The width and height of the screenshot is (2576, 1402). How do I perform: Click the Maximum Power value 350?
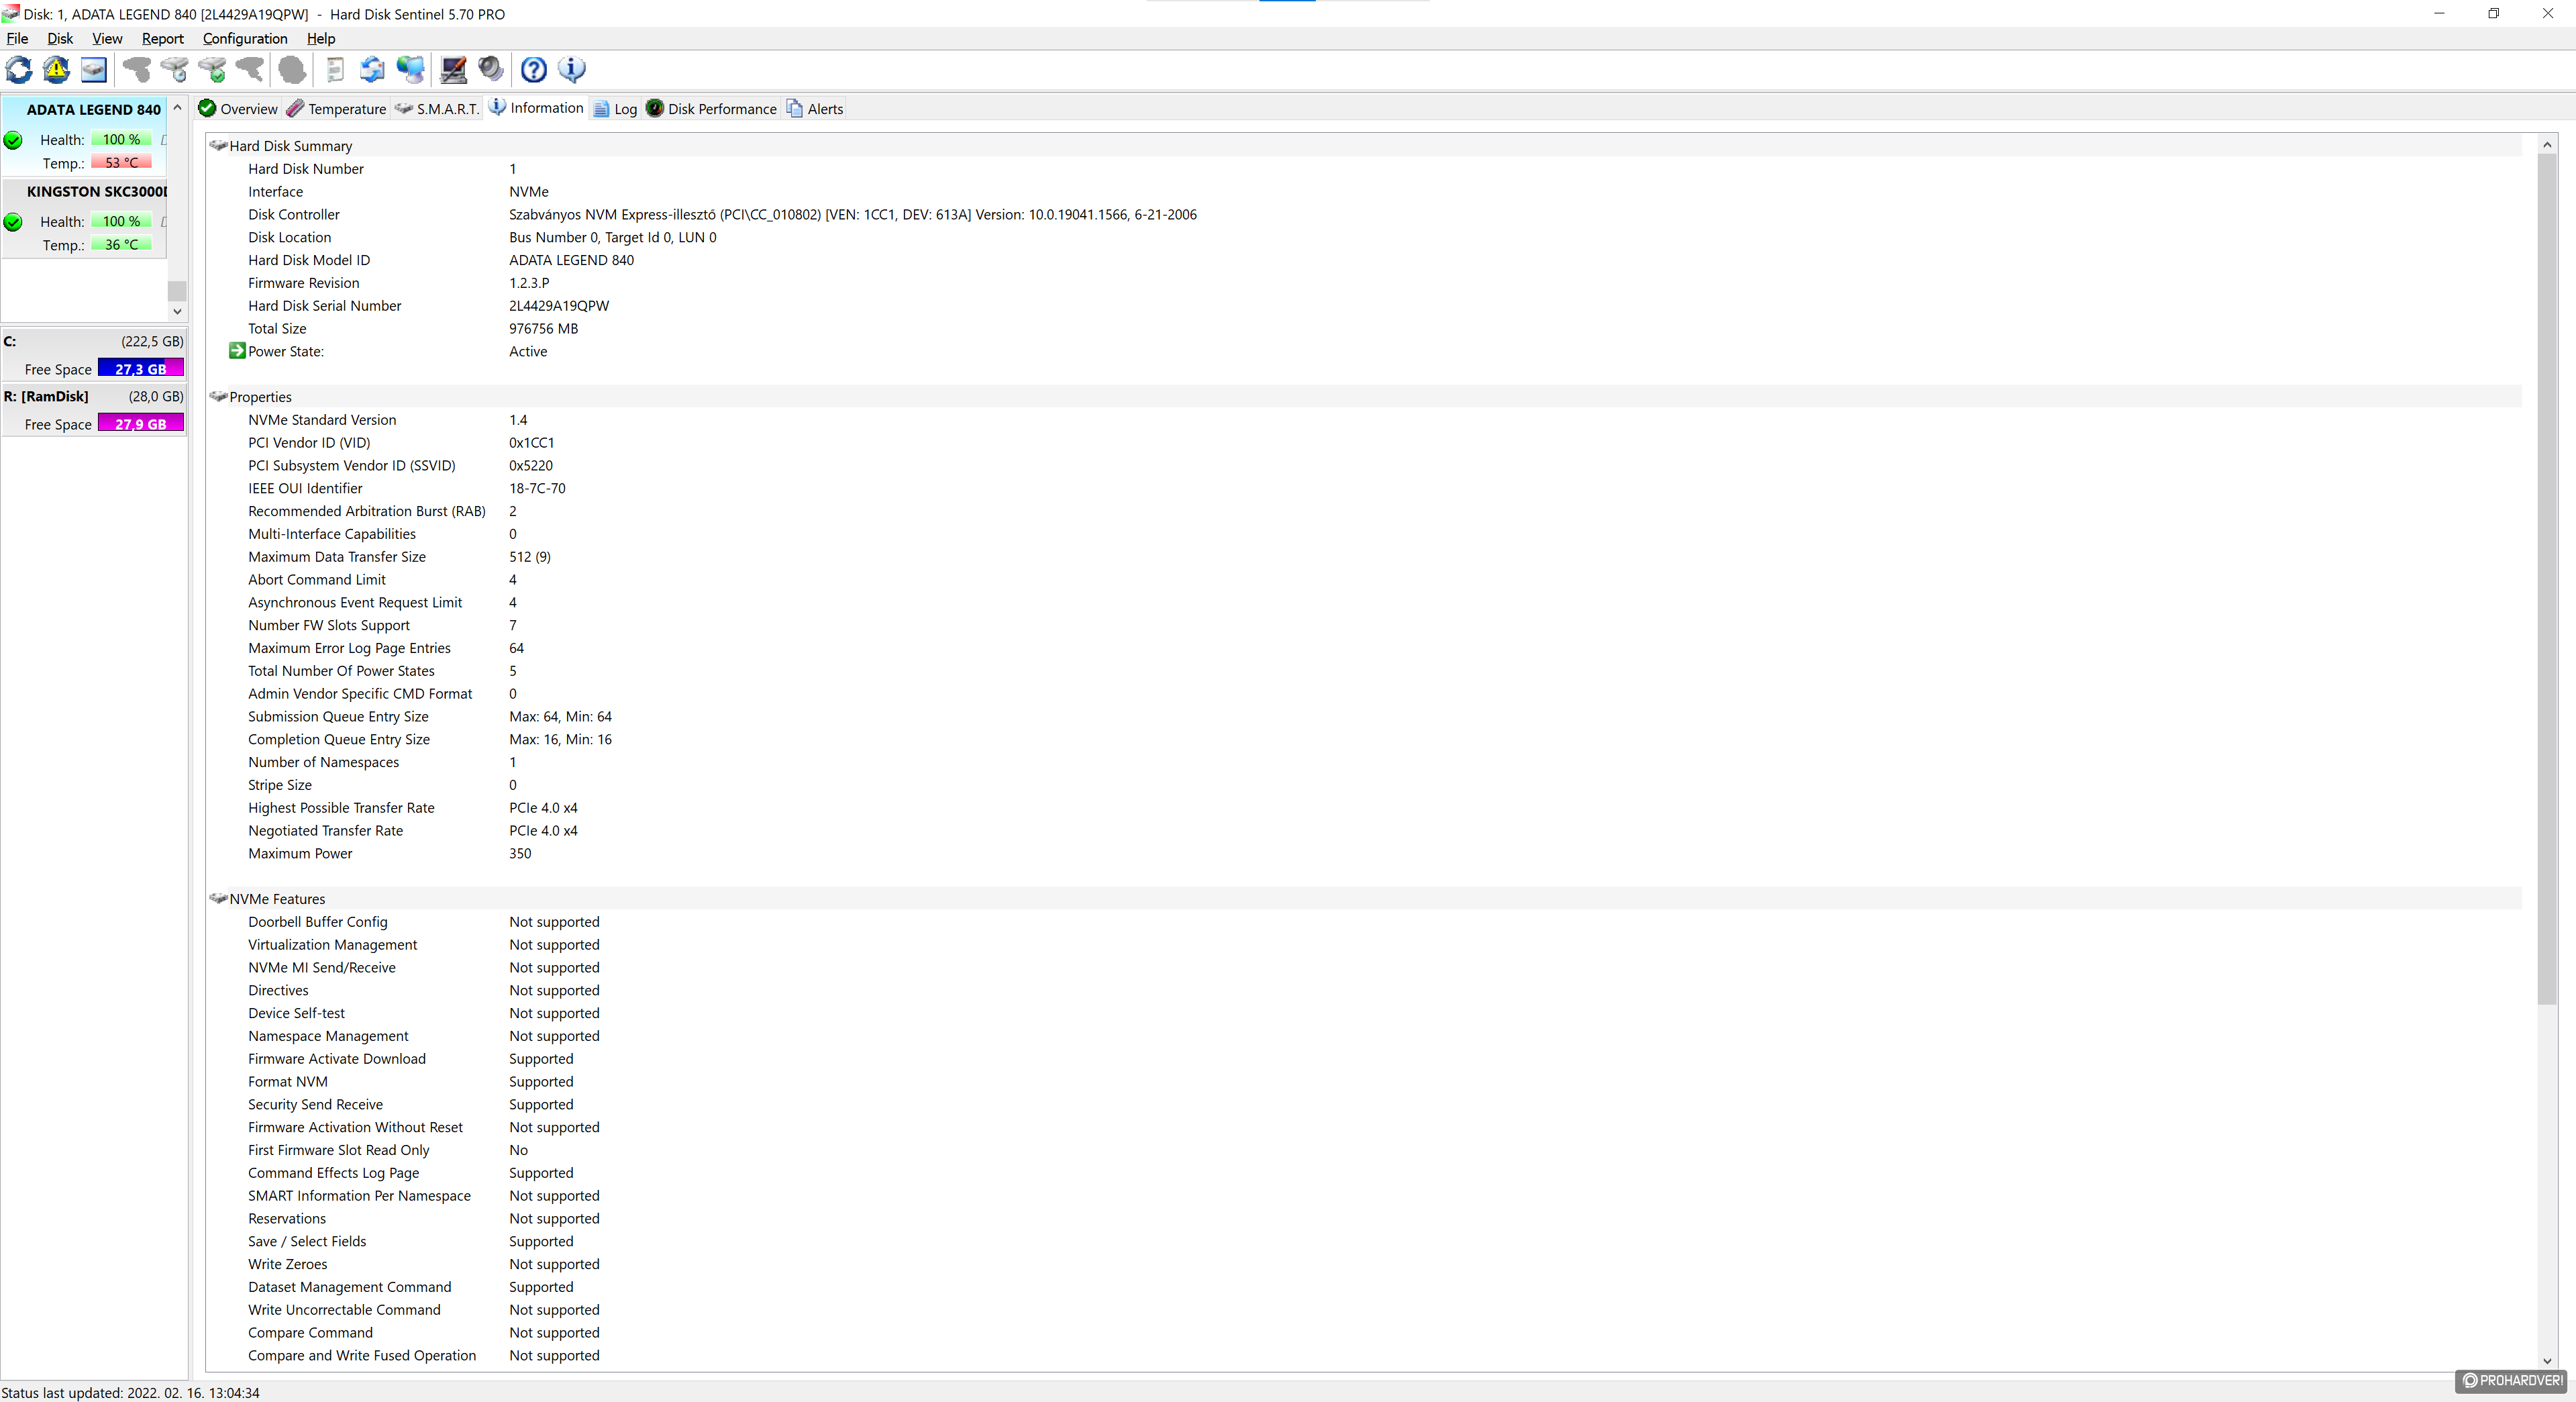coord(520,854)
